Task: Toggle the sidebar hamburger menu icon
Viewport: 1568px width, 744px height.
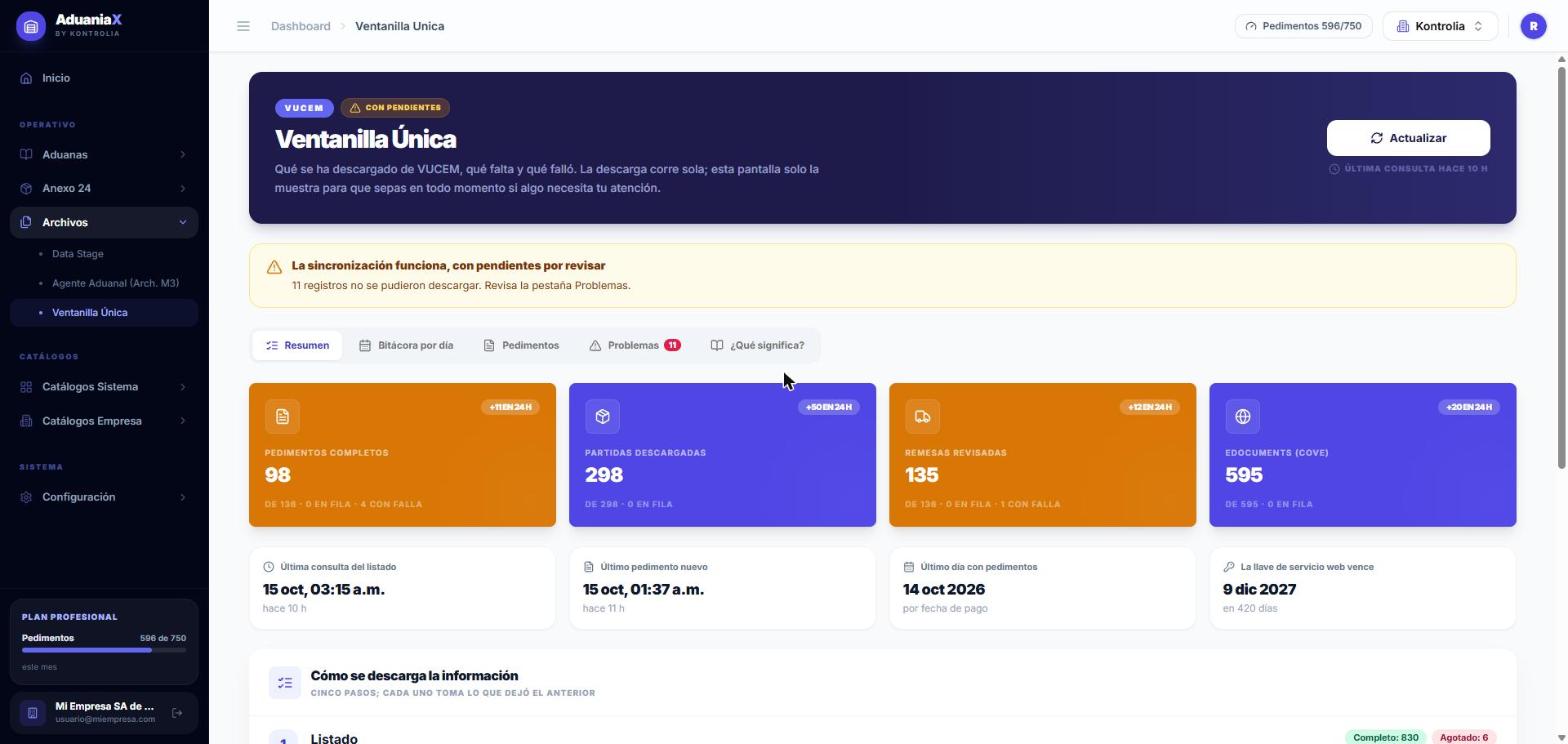Action: pos(243,26)
